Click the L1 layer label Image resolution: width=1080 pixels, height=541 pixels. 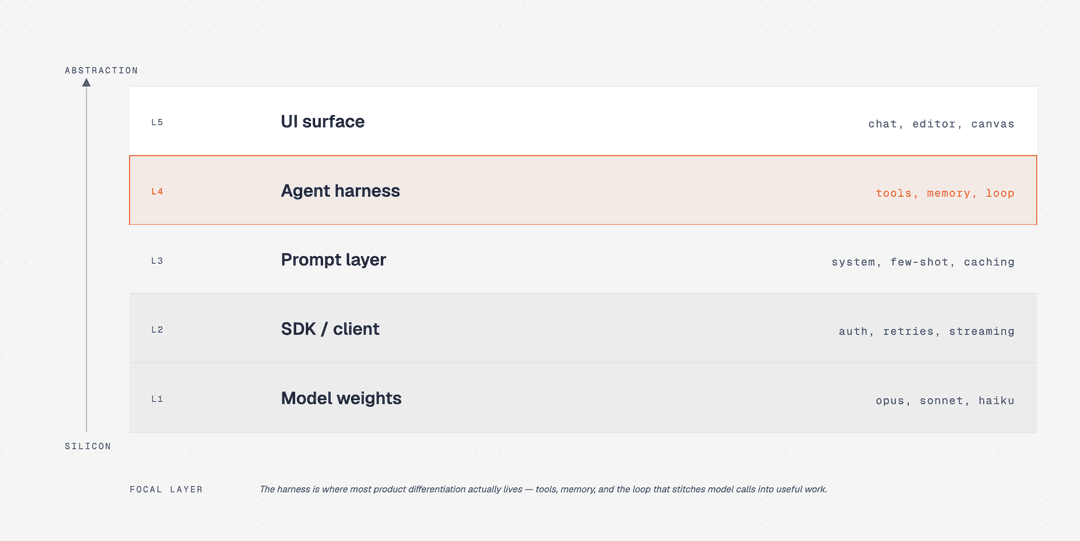coord(157,399)
